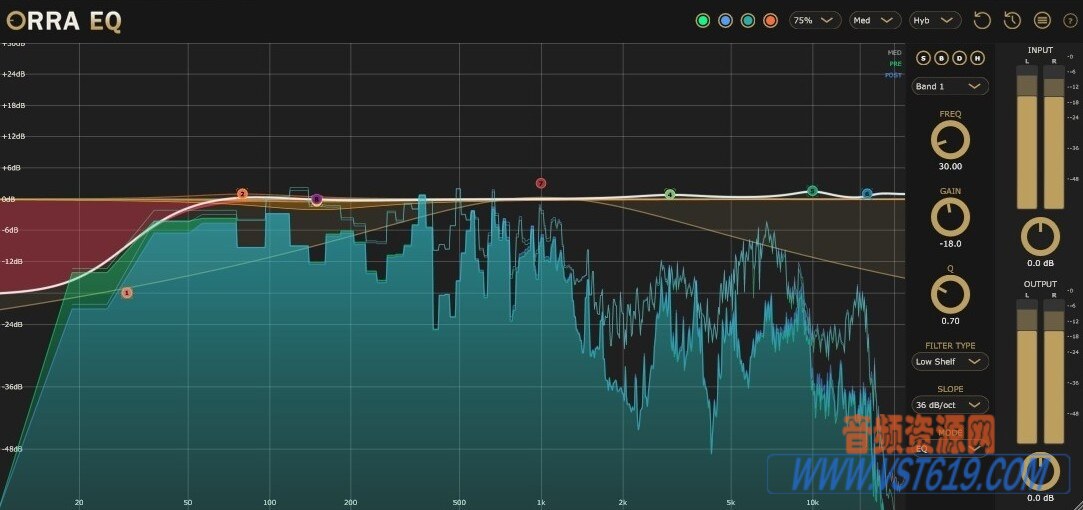
Task: Toggle the H band button
Action: pyautogui.click(x=977, y=58)
